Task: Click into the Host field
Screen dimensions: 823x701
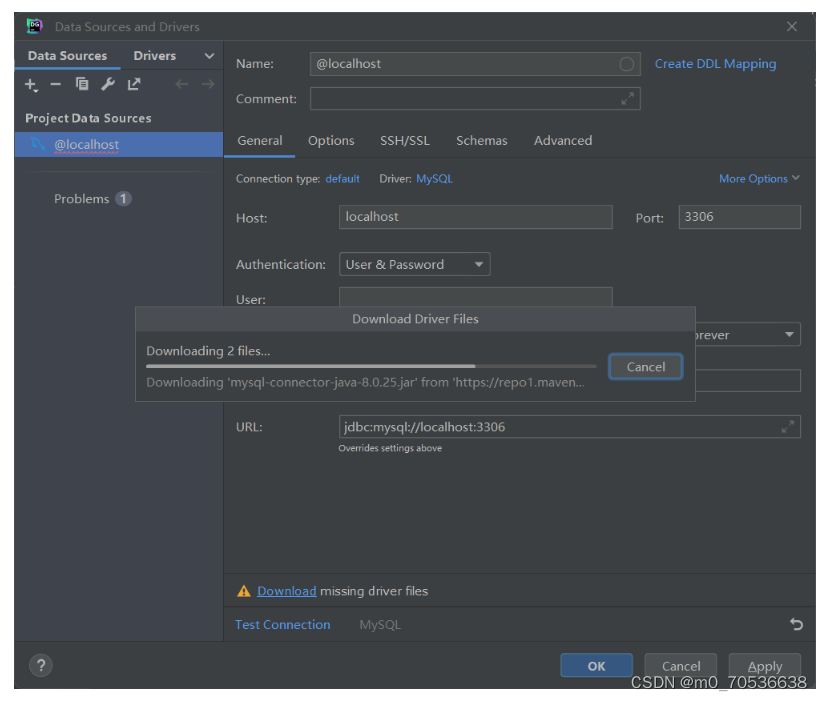Action: [x=476, y=217]
